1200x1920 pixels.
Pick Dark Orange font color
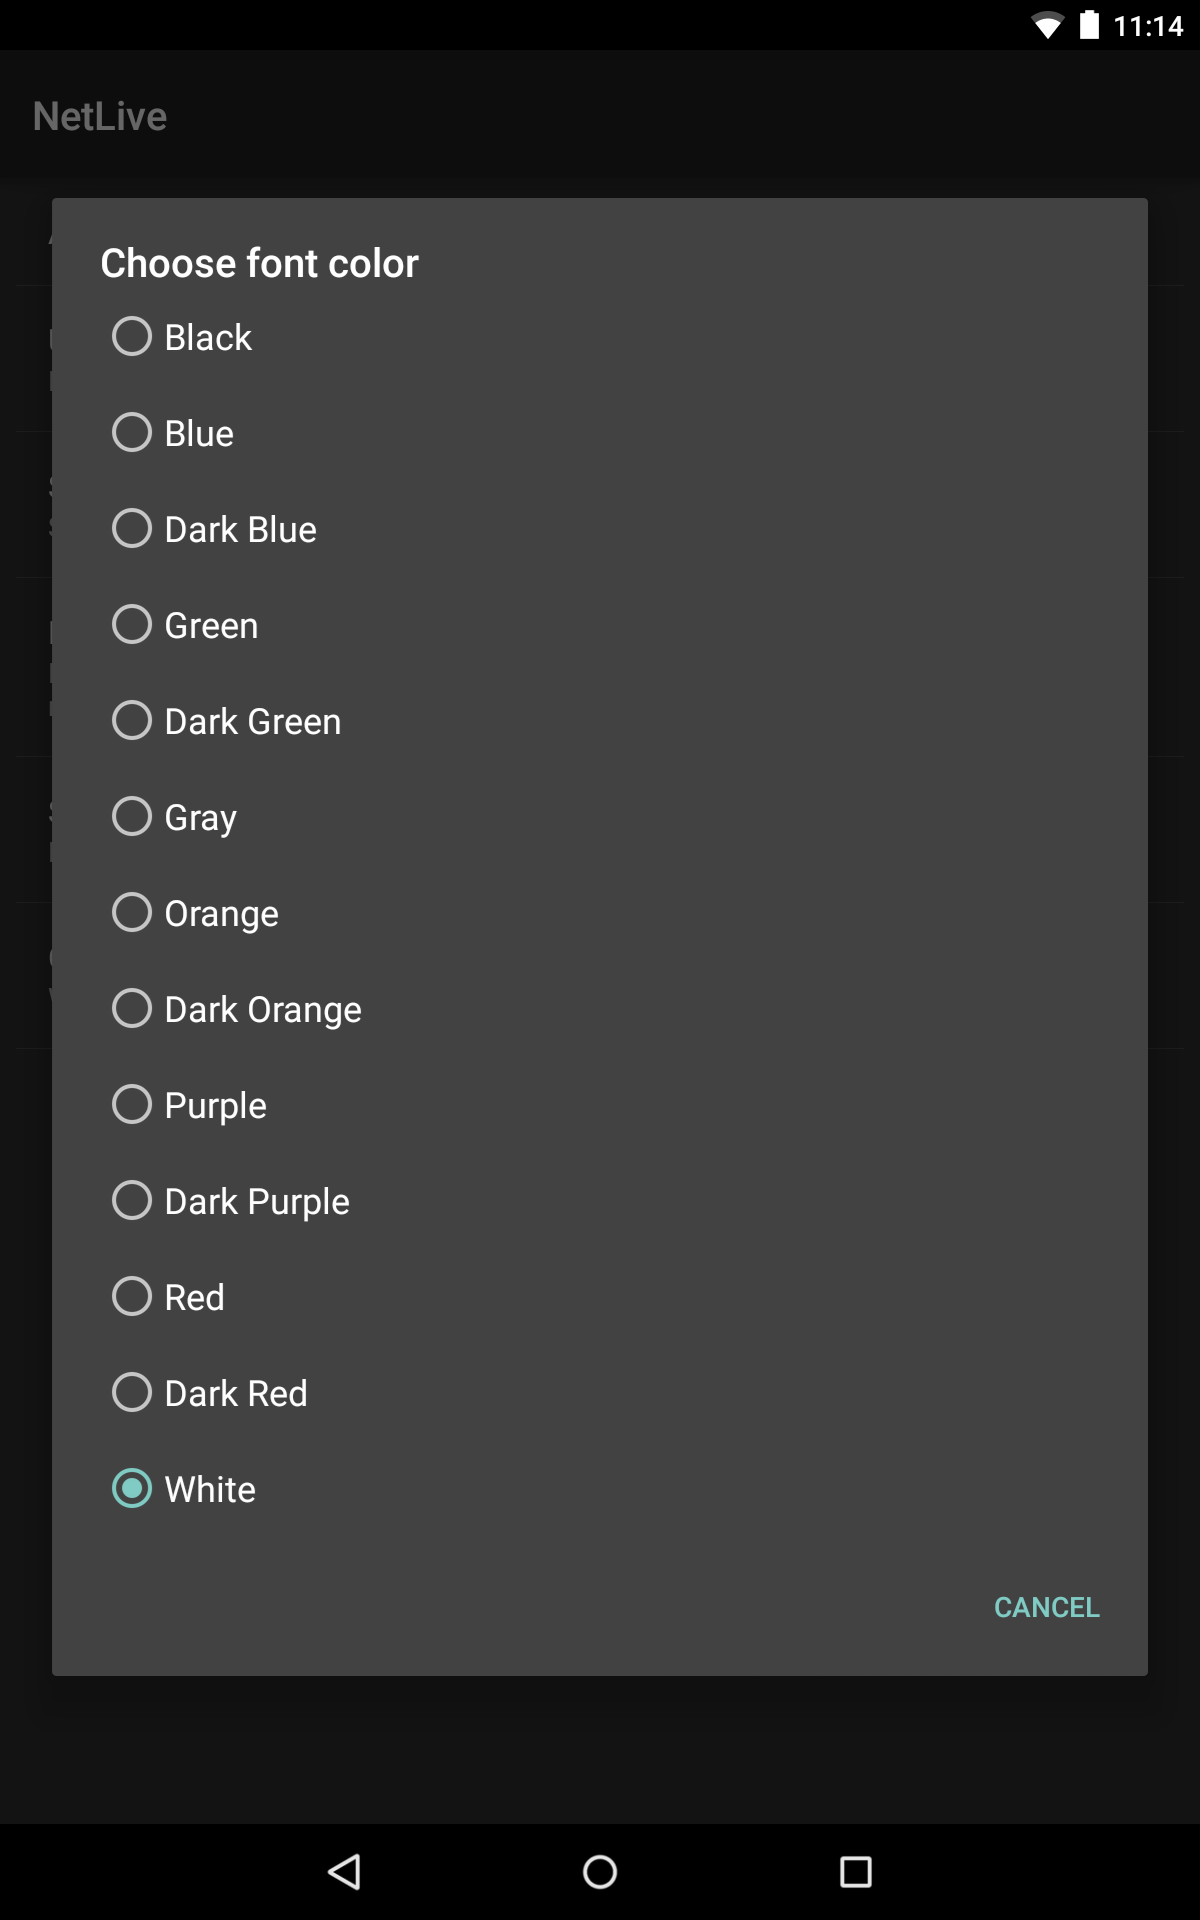(132, 1009)
